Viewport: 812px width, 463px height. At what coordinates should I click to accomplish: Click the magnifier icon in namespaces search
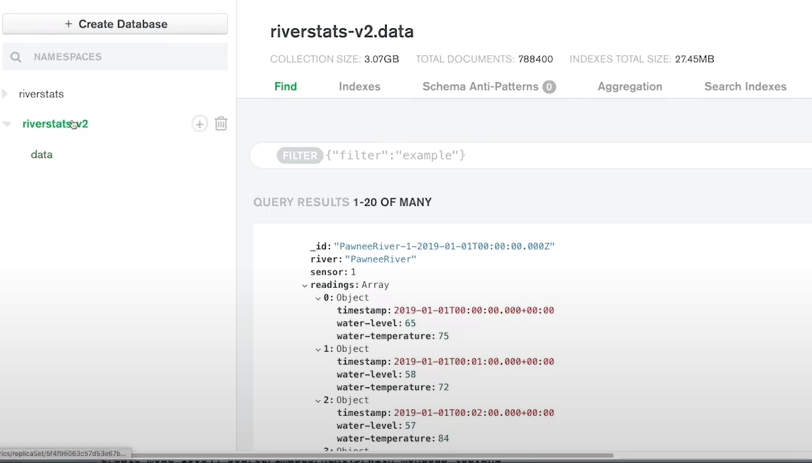coord(16,57)
